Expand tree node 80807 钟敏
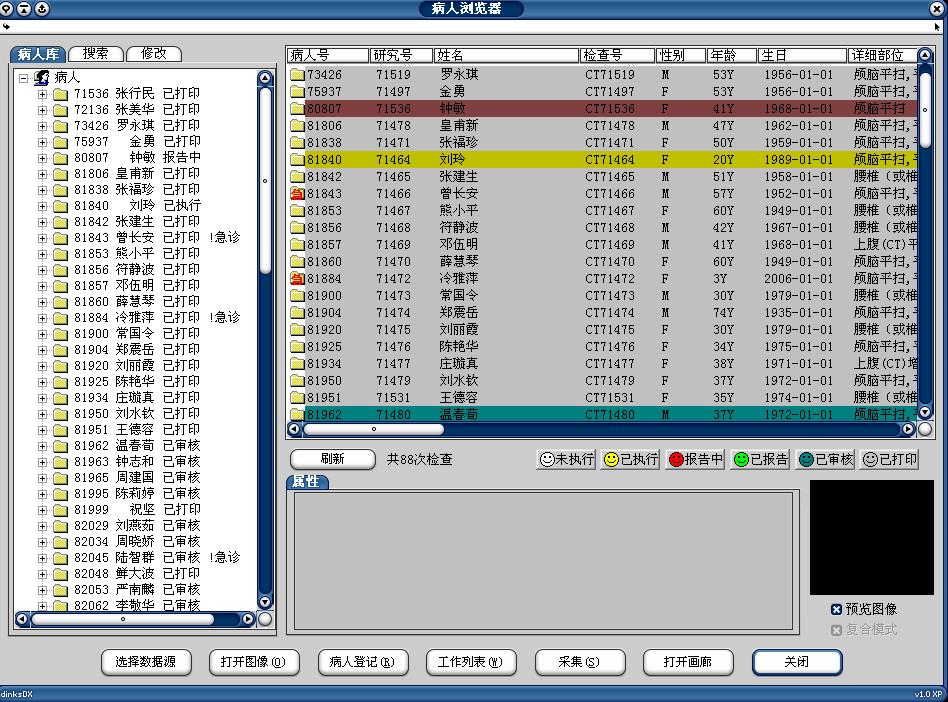Viewport: 948px width, 702px height. pyautogui.click(x=42, y=158)
